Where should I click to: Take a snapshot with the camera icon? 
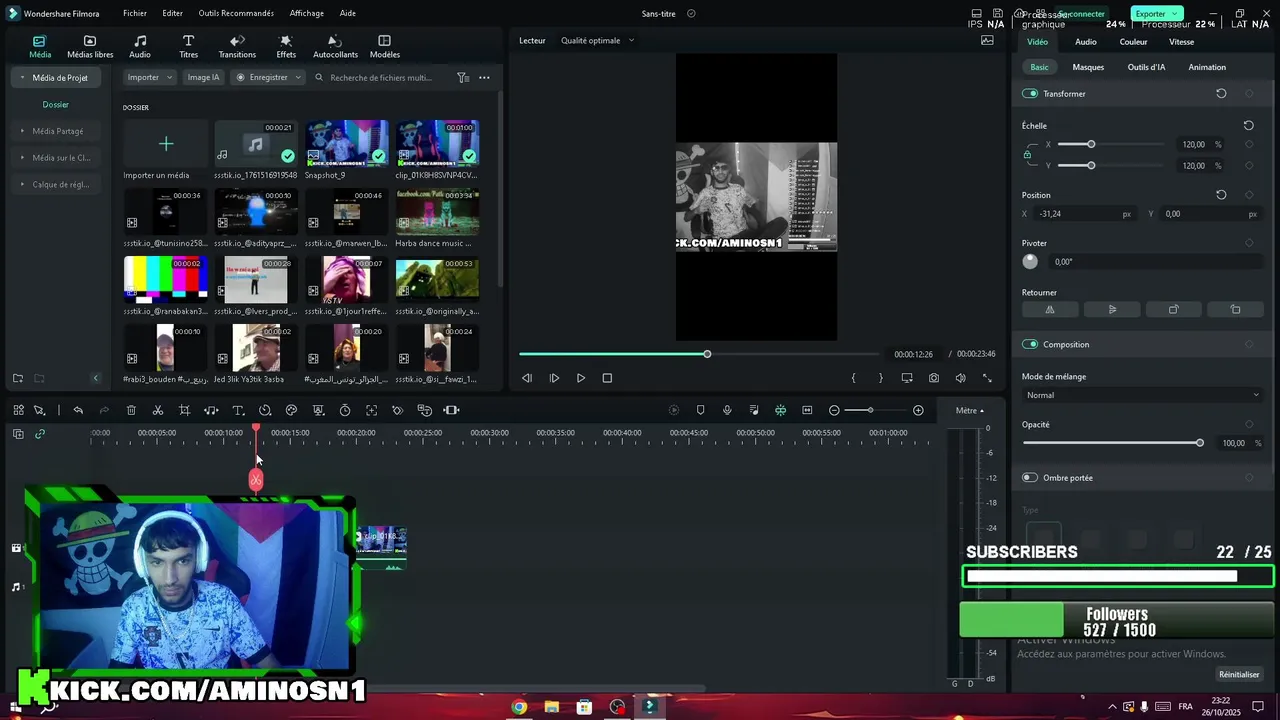click(933, 378)
